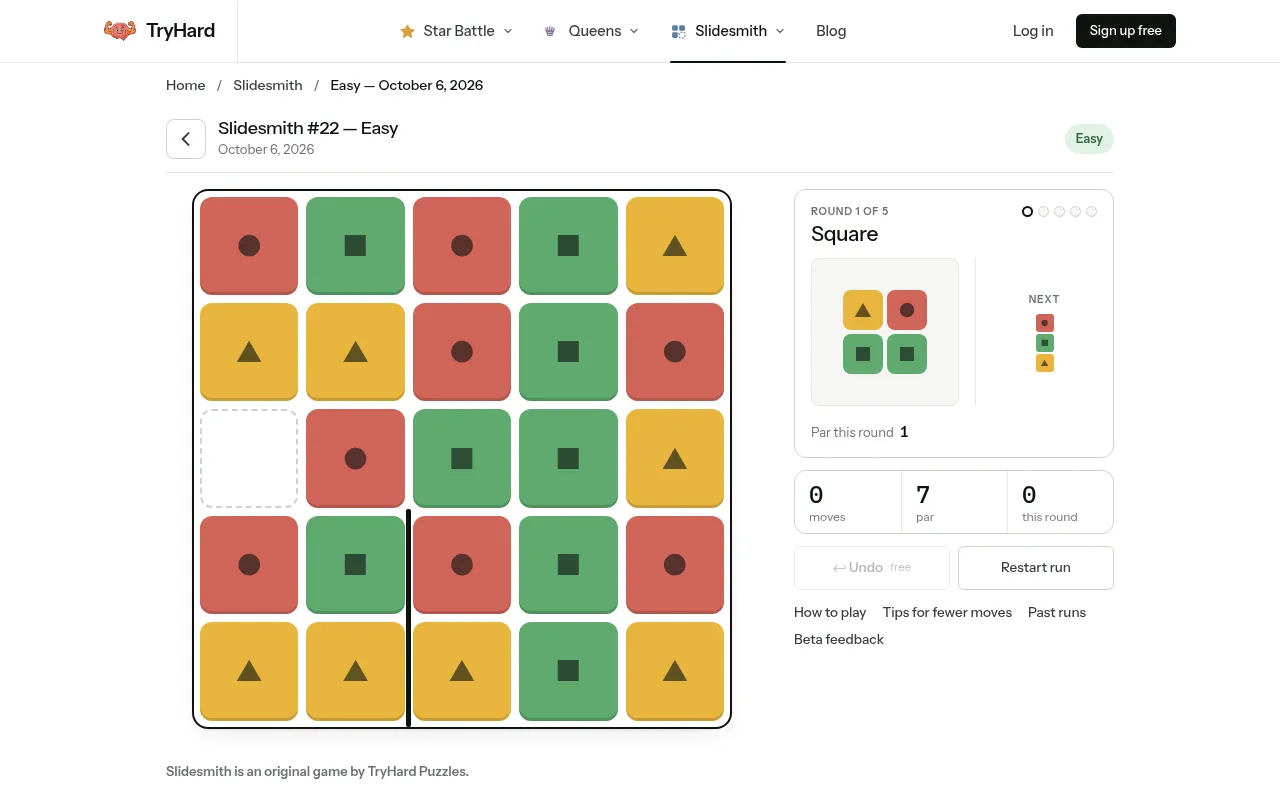
Task: Open the Slidesmith dropdown chevron
Action: (x=780, y=31)
